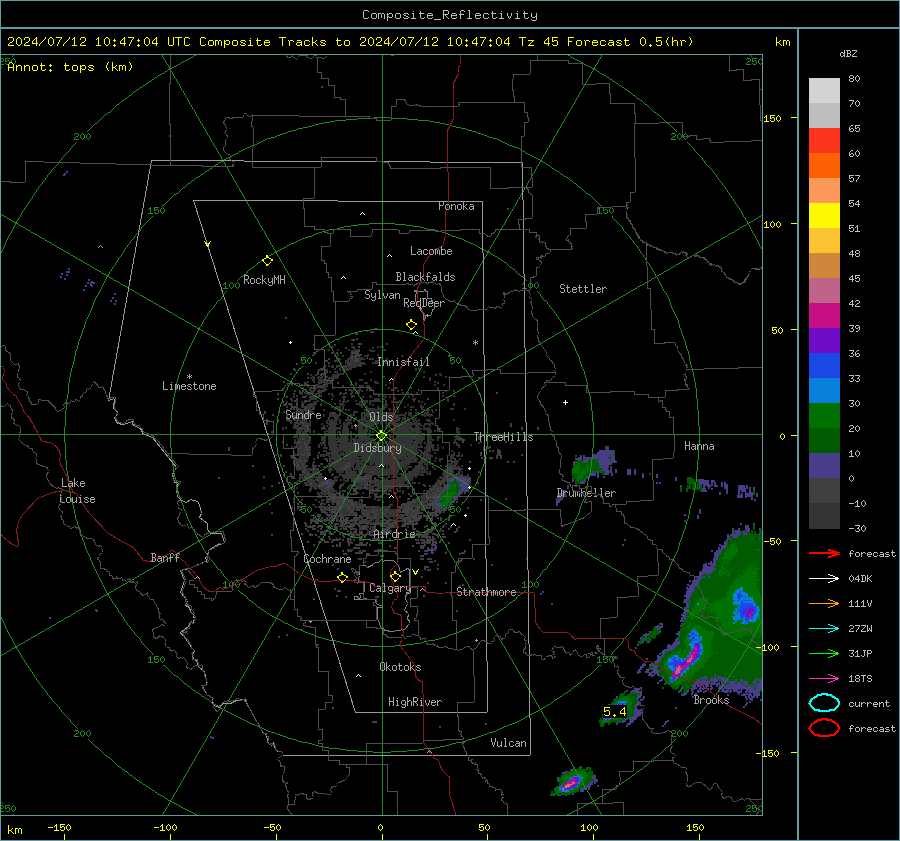
Task: Click the 'Annot: tops (km)' label
Action: tap(70, 67)
